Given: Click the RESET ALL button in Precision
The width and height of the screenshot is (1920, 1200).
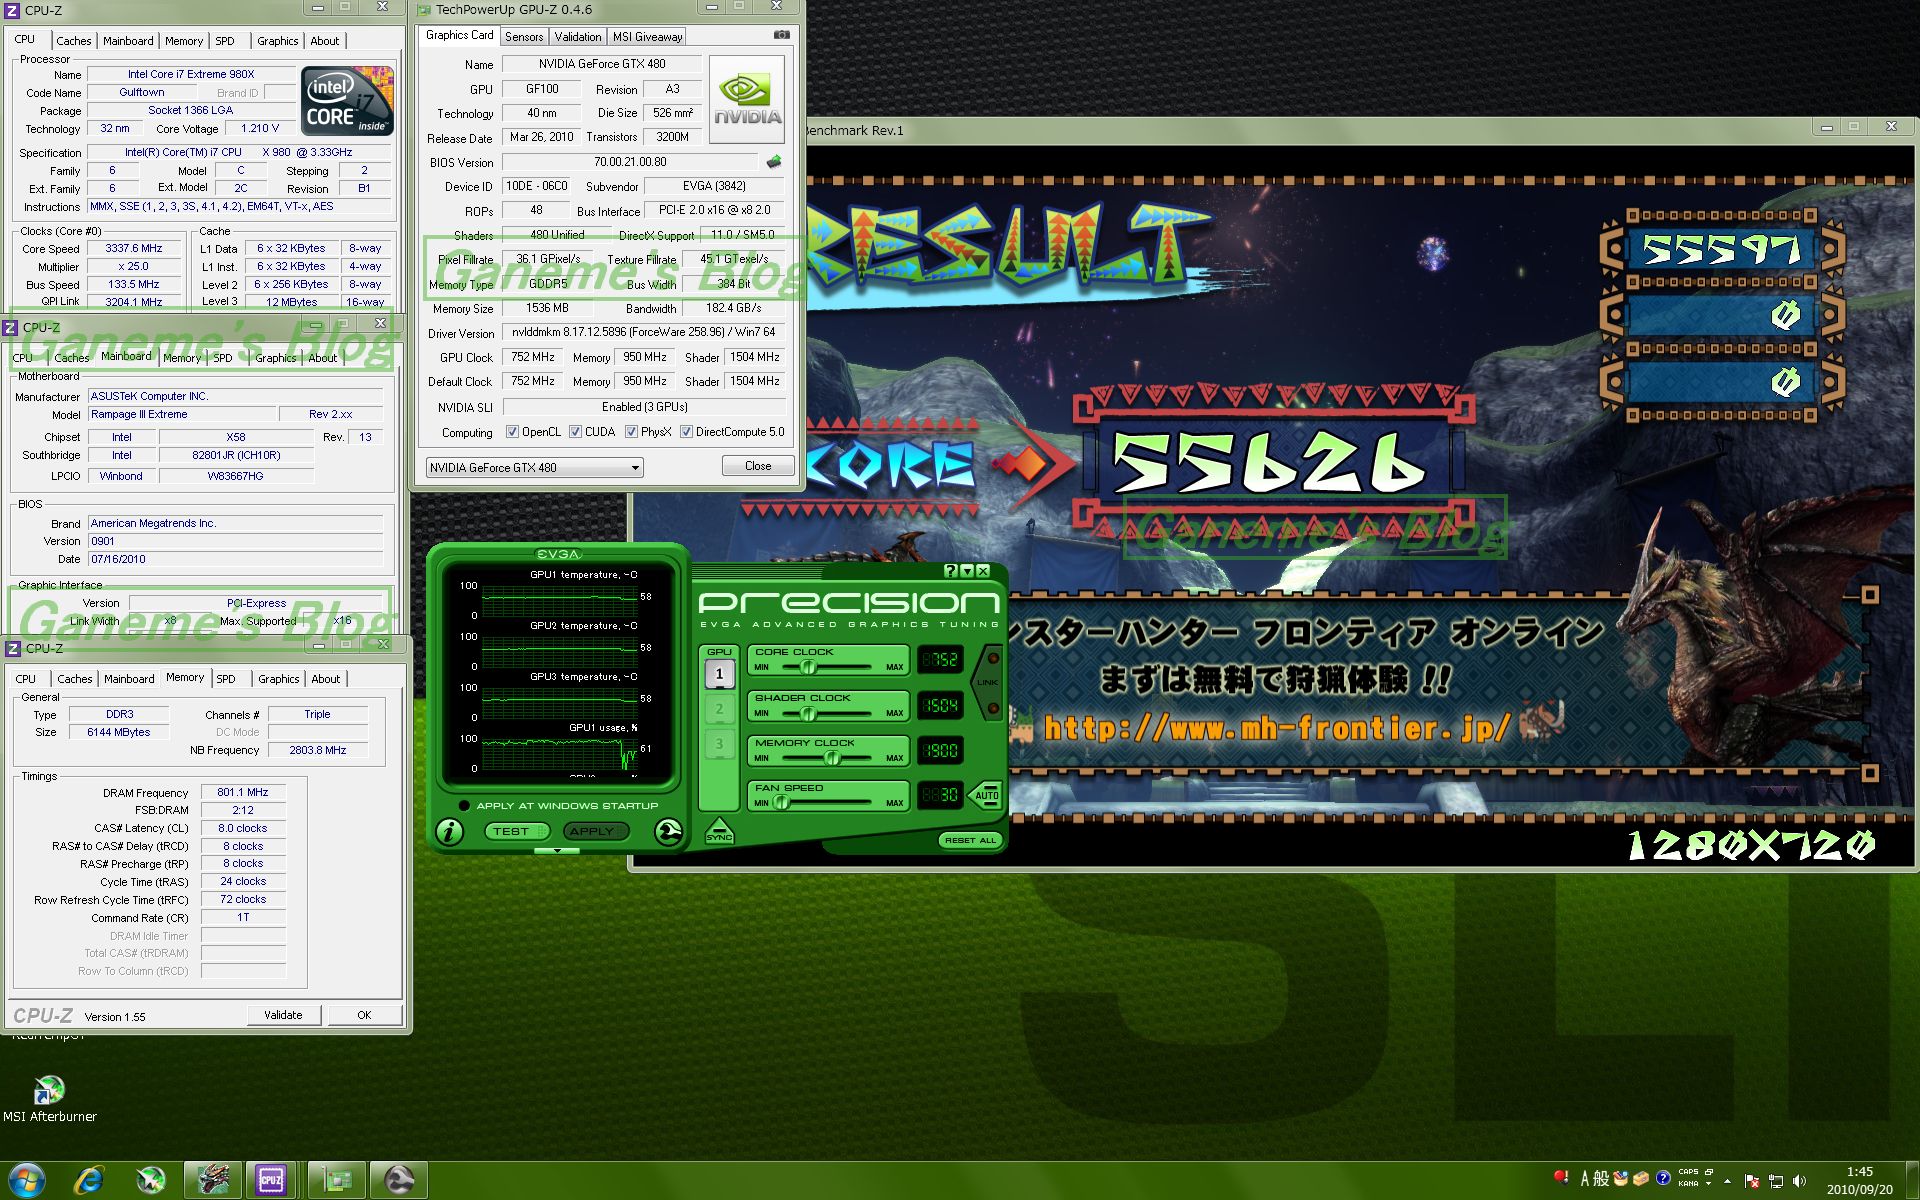Looking at the screenshot, I should (970, 840).
